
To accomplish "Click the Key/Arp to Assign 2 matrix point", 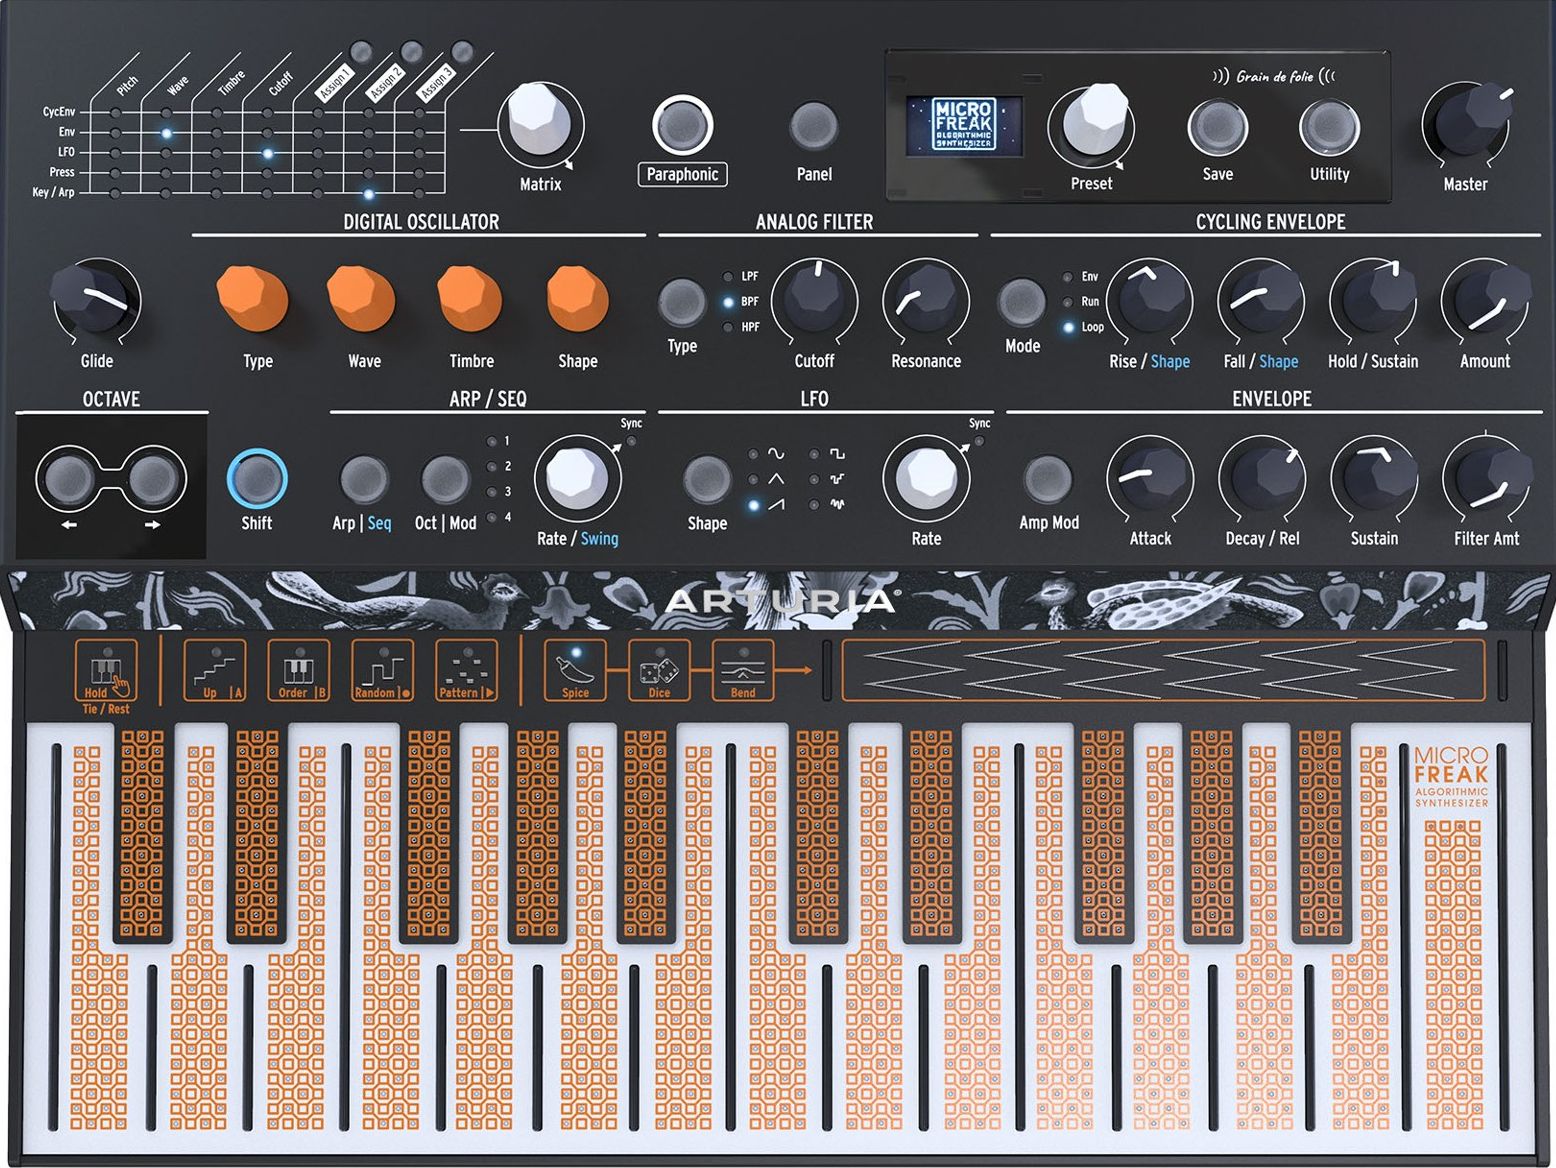I will point(369,193).
